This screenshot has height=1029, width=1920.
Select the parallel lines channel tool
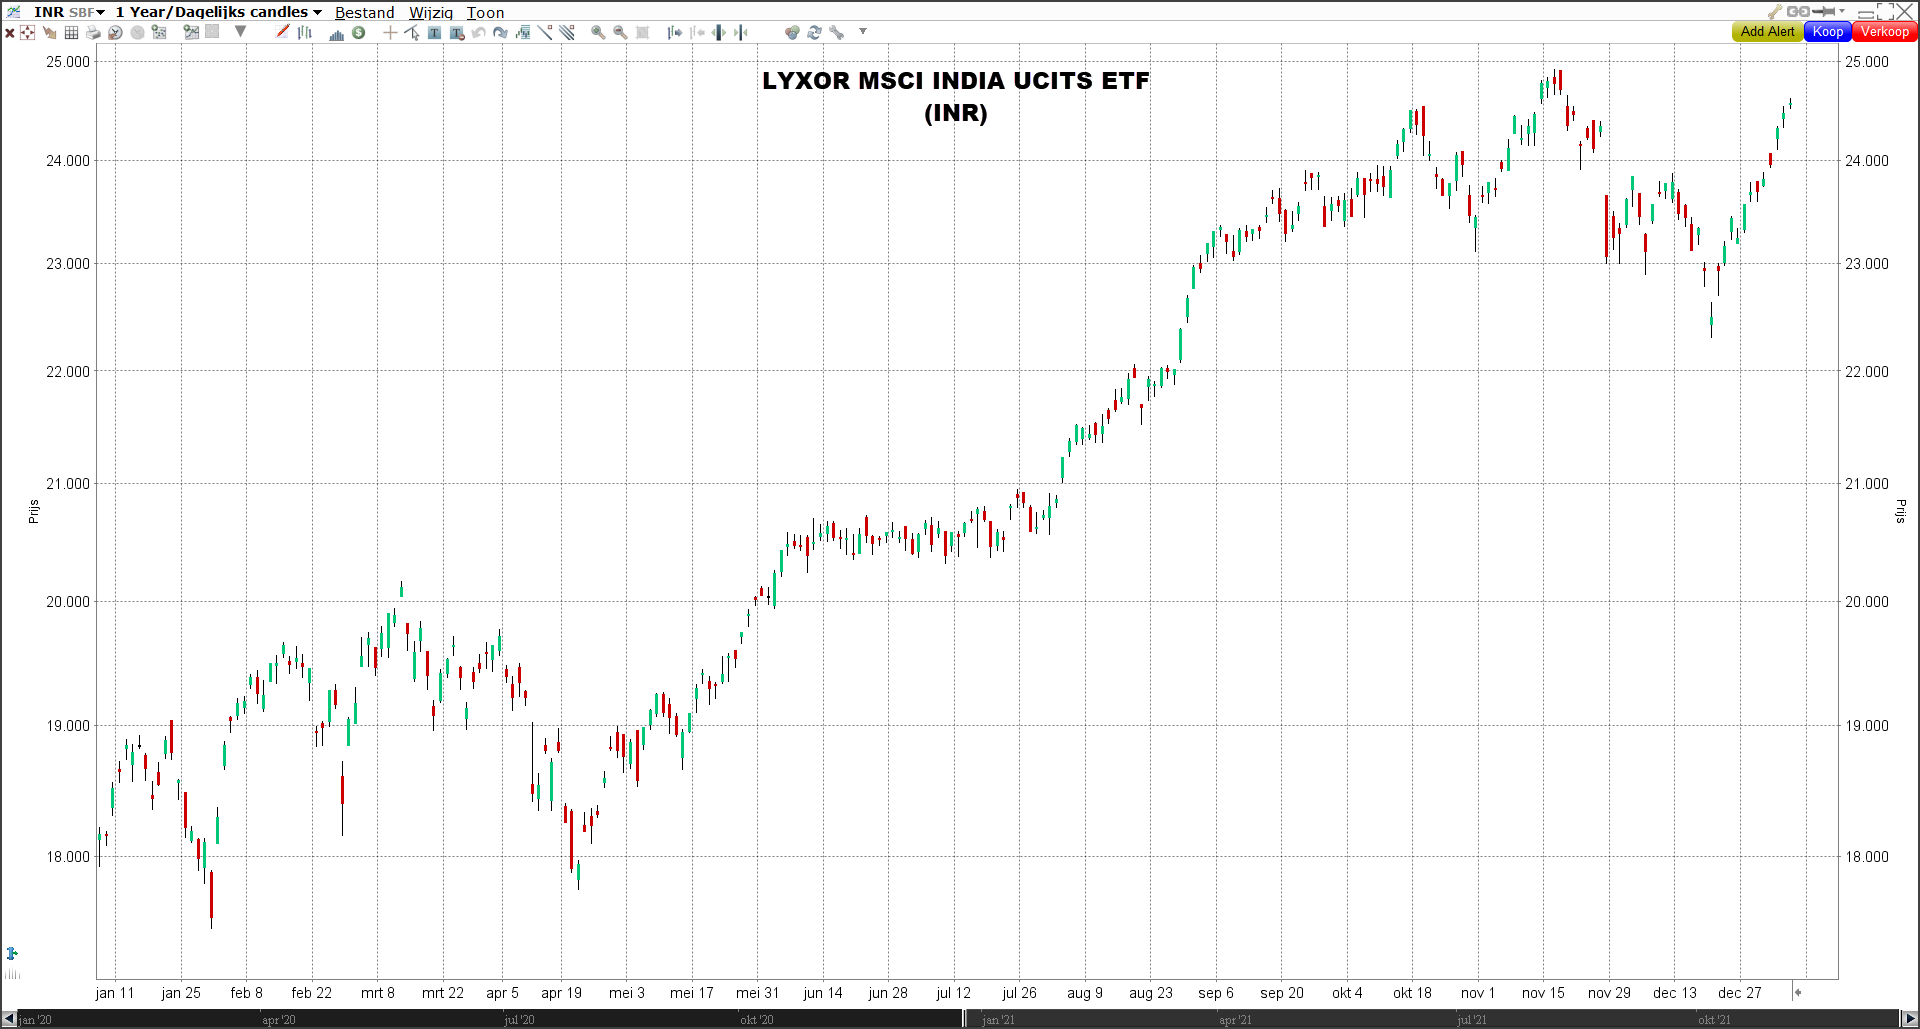click(x=567, y=32)
